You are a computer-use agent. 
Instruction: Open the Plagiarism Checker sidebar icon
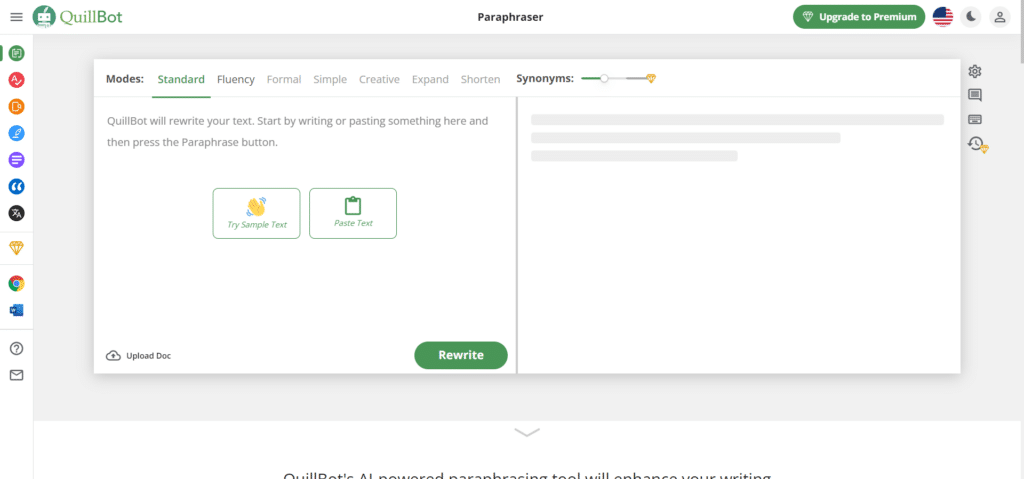16,107
